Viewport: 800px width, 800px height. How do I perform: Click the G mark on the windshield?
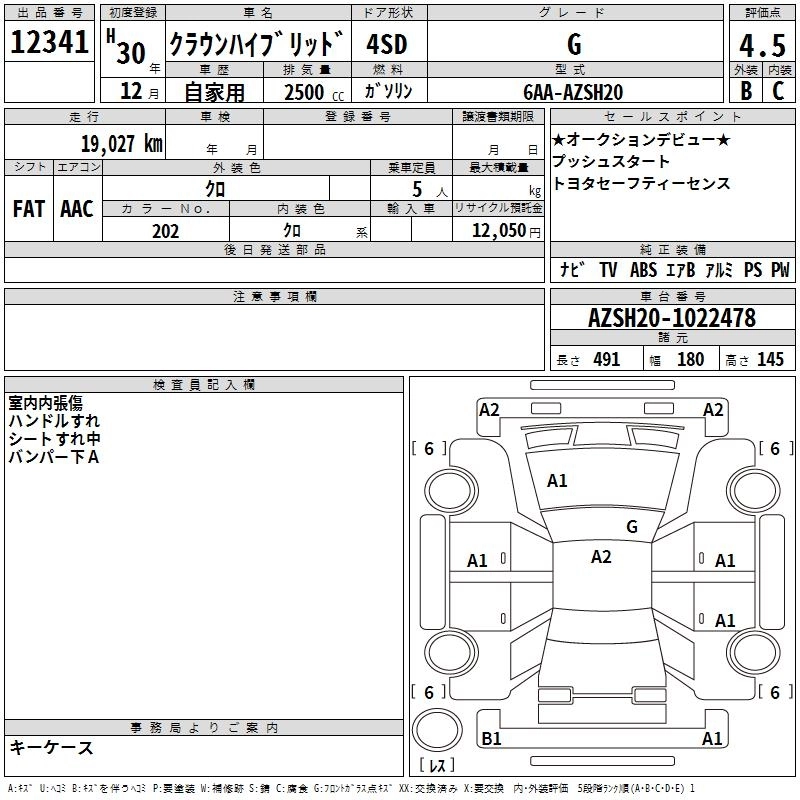tap(632, 527)
